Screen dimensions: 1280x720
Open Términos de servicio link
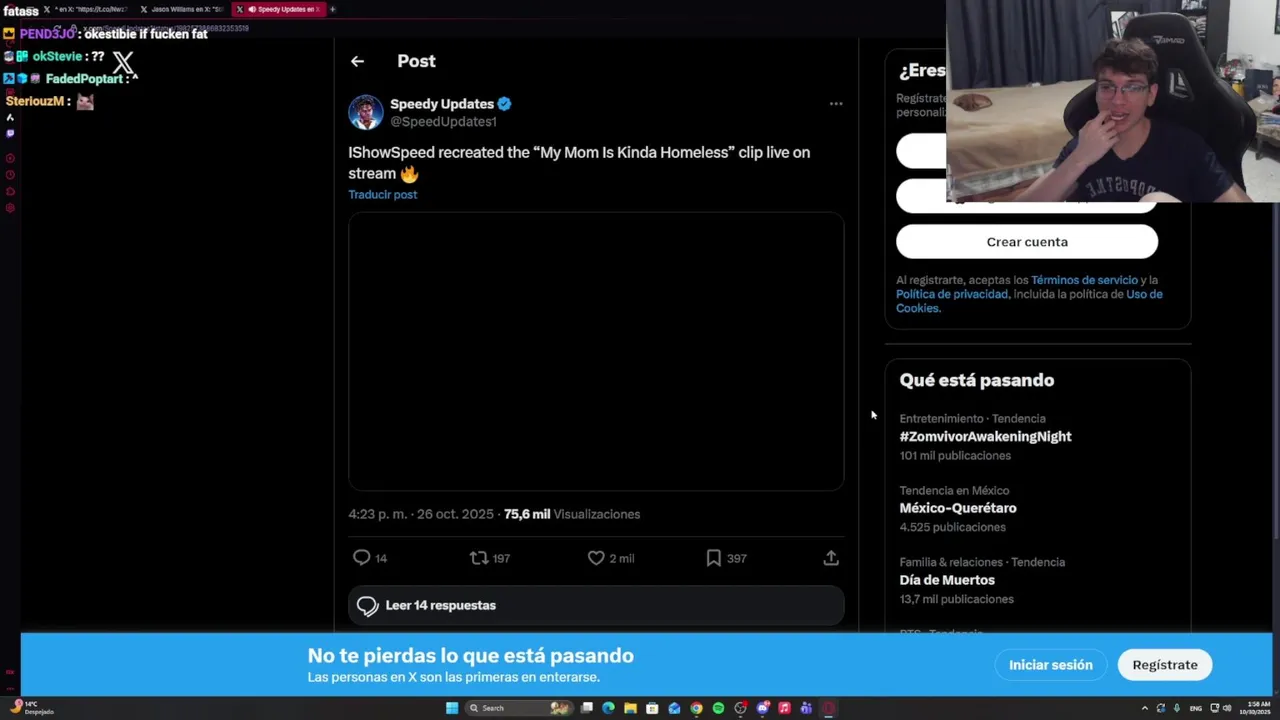[1084, 280]
